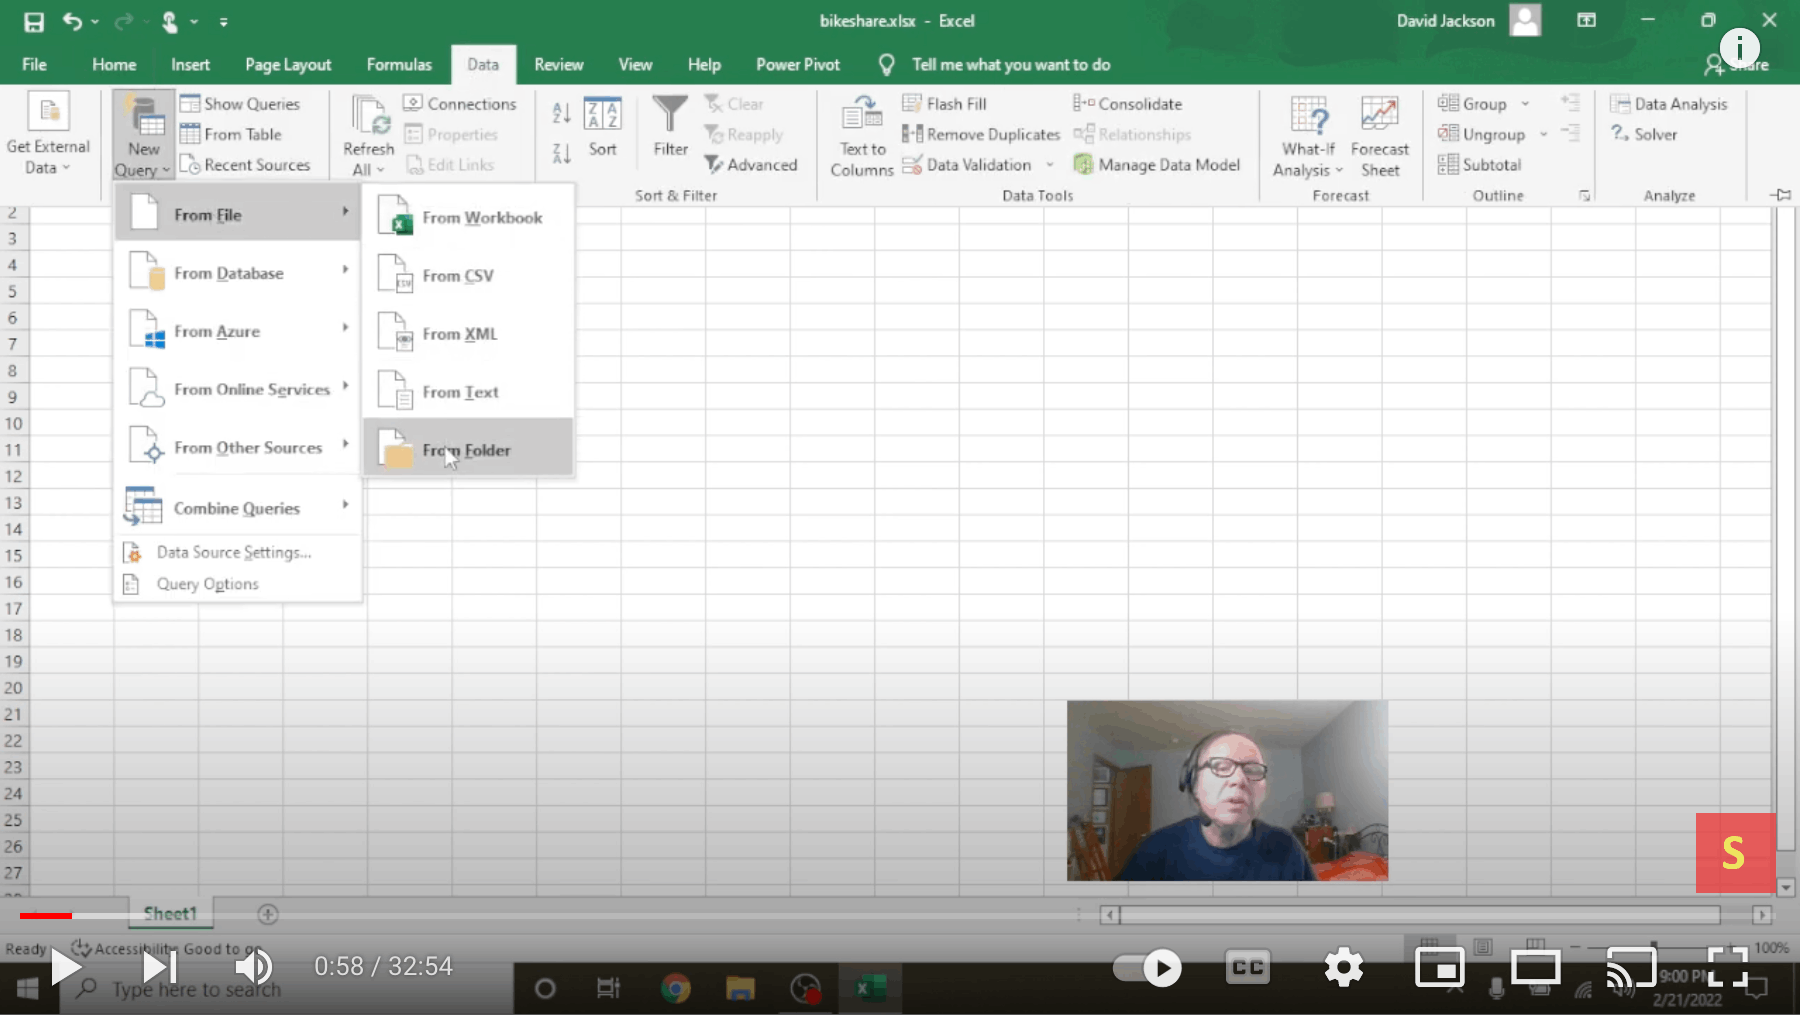1806x1016 pixels.
Task: Launch Solver
Action: 1644,134
